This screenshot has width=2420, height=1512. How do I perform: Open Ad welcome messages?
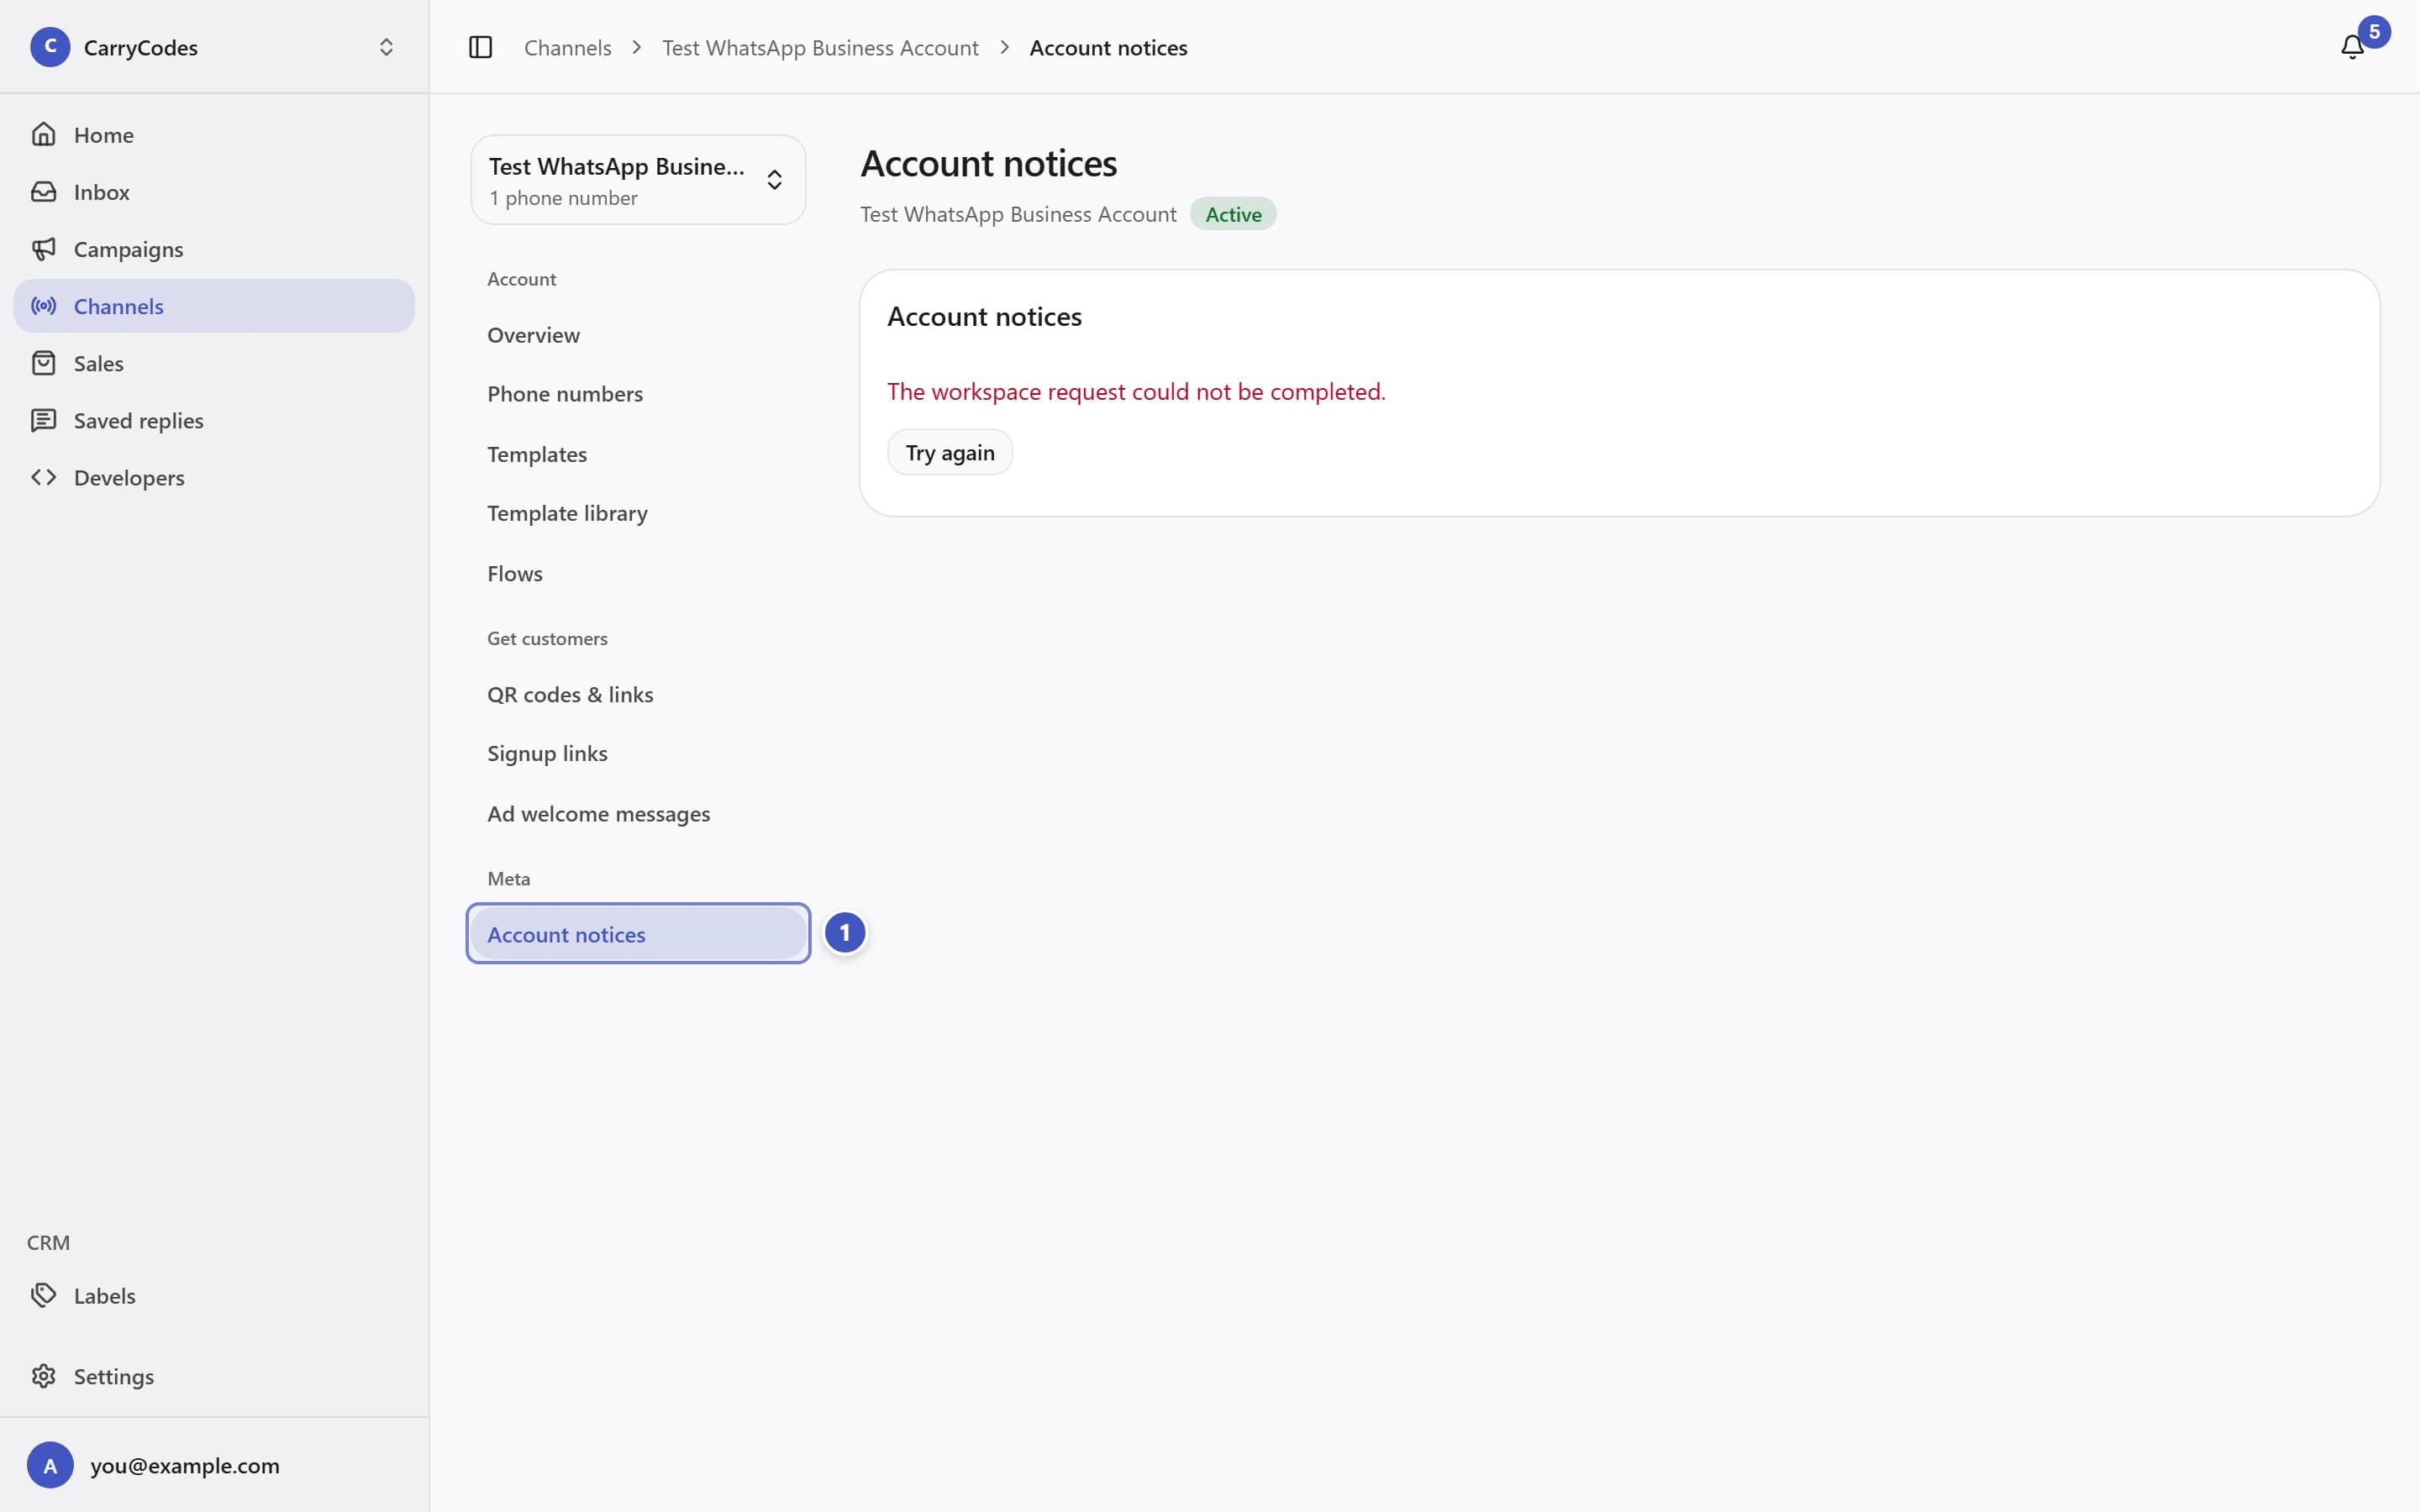click(638, 814)
